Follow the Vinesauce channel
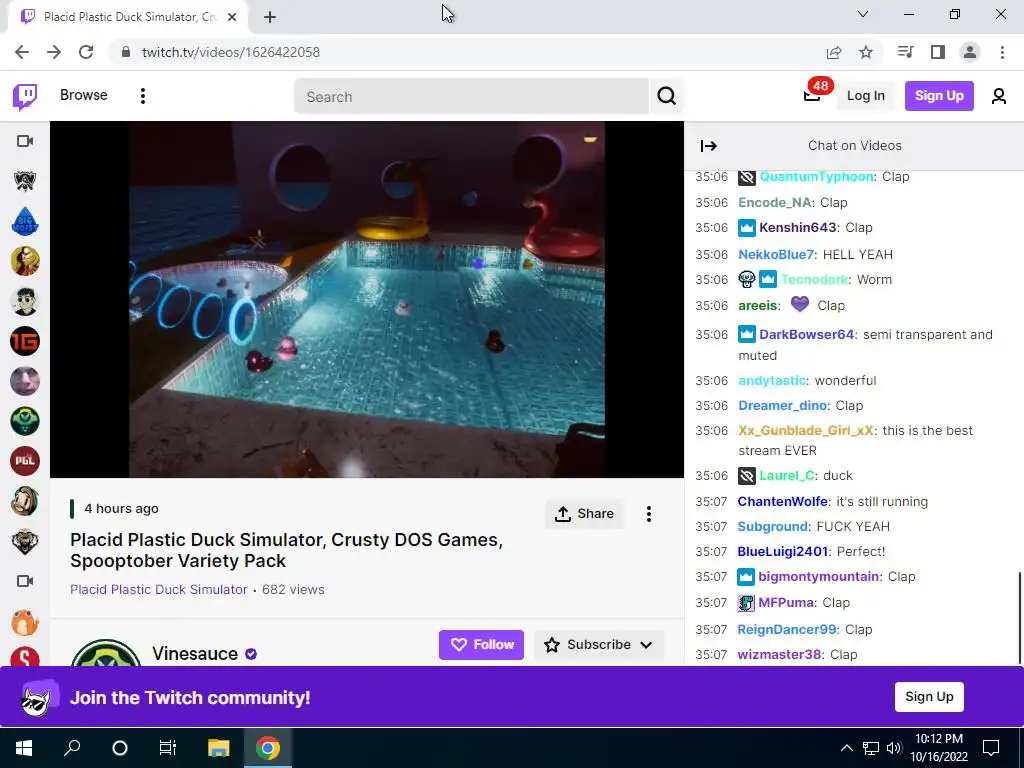This screenshot has height=768, width=1024. (x=481, y=645)
